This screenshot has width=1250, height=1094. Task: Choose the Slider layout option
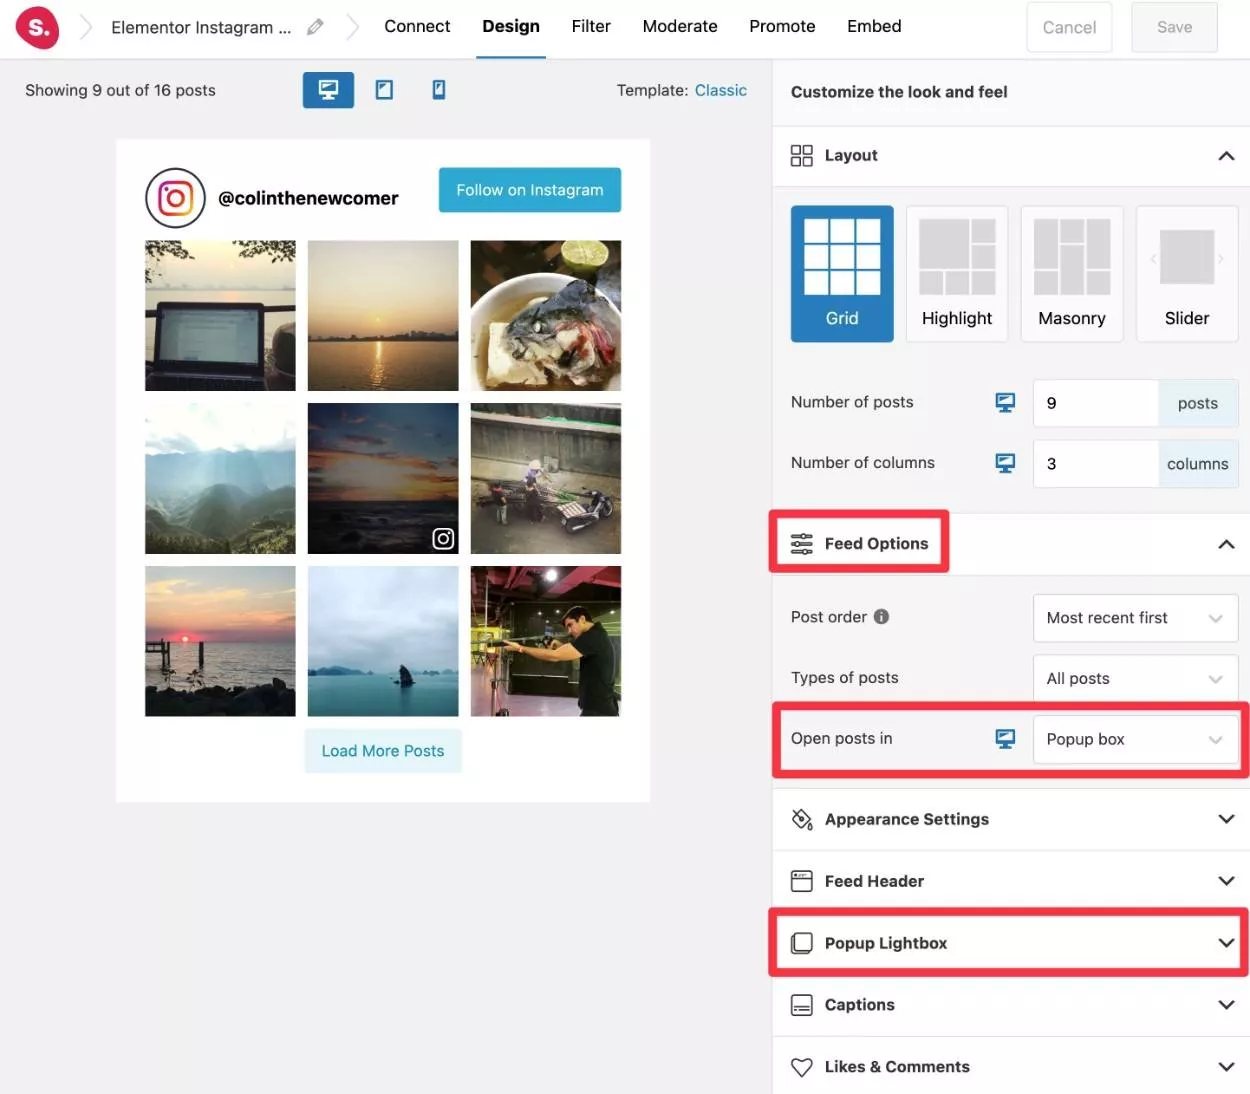pyautogui.click(x=1186, y=274)
